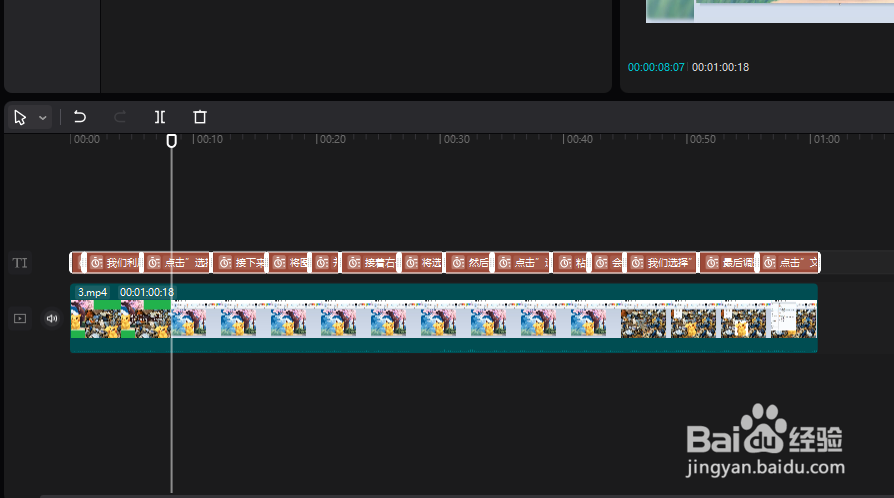
Task: Click total duration 00:01:00:18 in preview
Action: (720, 67)
